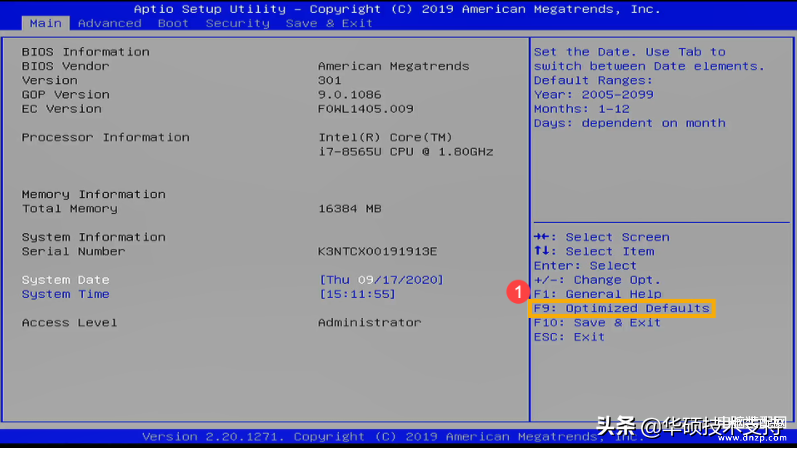Screen dimensions: 797x451
Task: Click the Select Screen arrows hint
Action: point(602,237)
